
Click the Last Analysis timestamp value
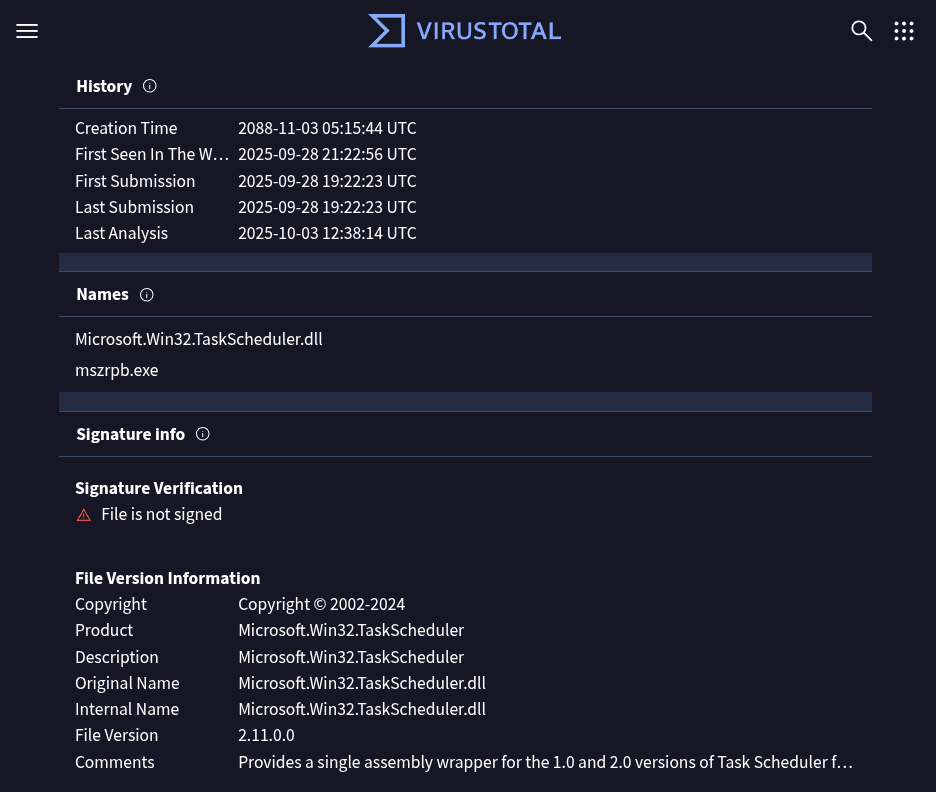coord(327,233)
